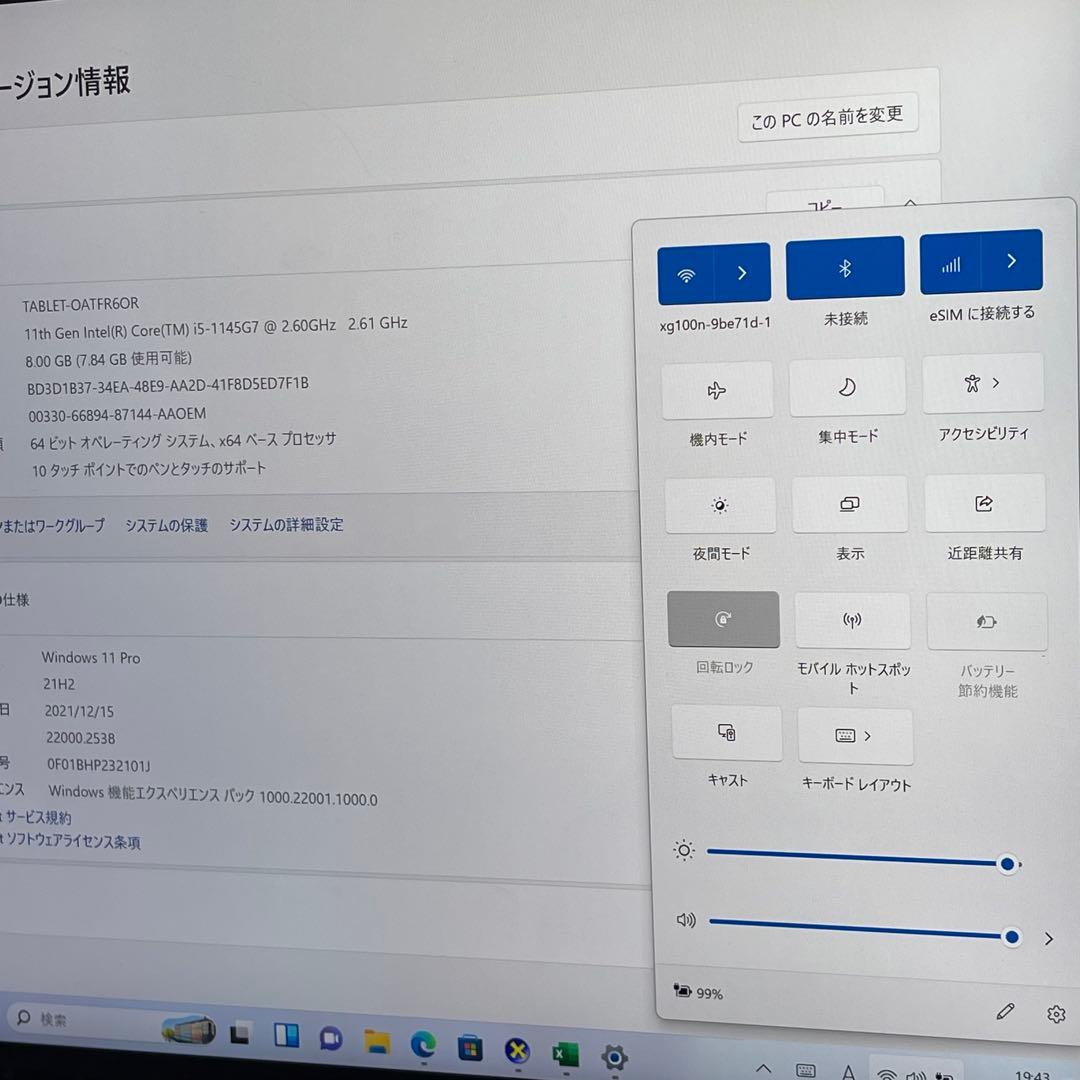Open the 'システムの詳細設定' link
The image size is (1080, 1080).
286,525
